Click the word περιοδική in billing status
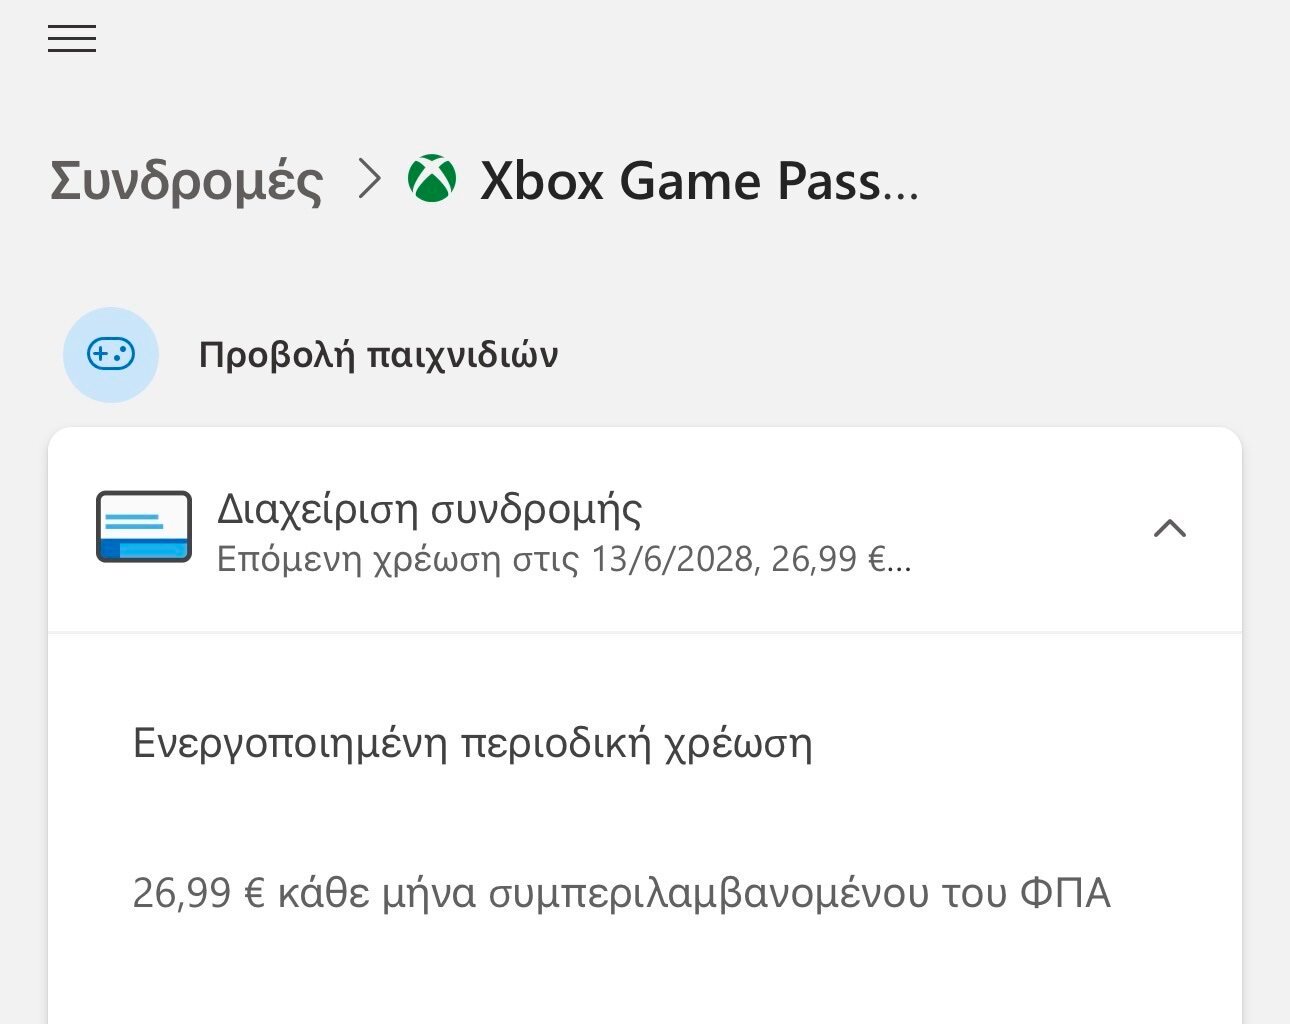Screen dimensions: 1290x1024 coord(571,744)
